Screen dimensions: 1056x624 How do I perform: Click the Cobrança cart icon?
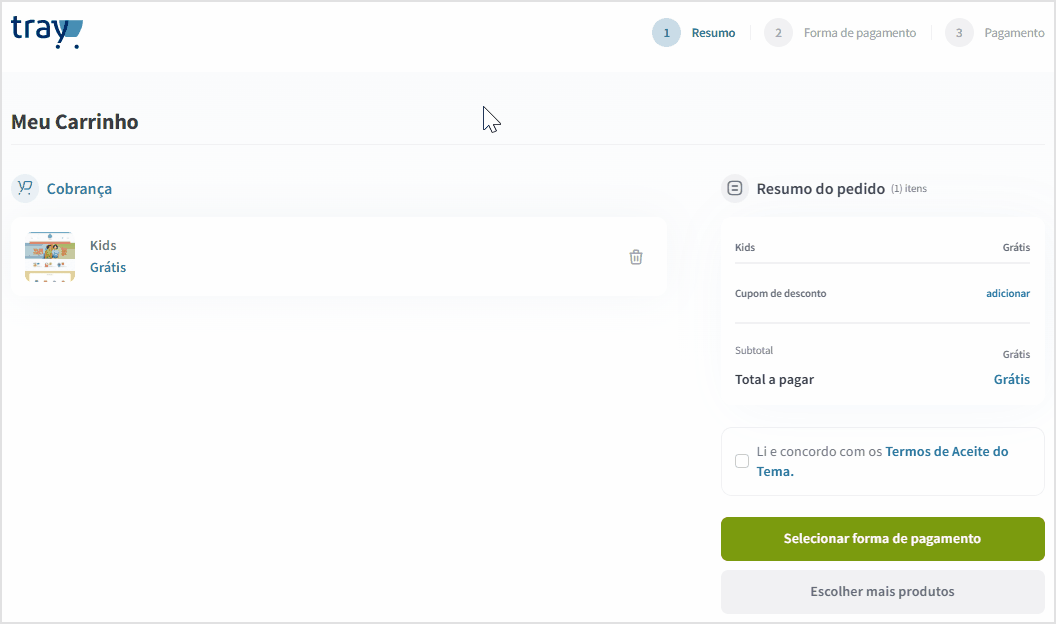25,188
